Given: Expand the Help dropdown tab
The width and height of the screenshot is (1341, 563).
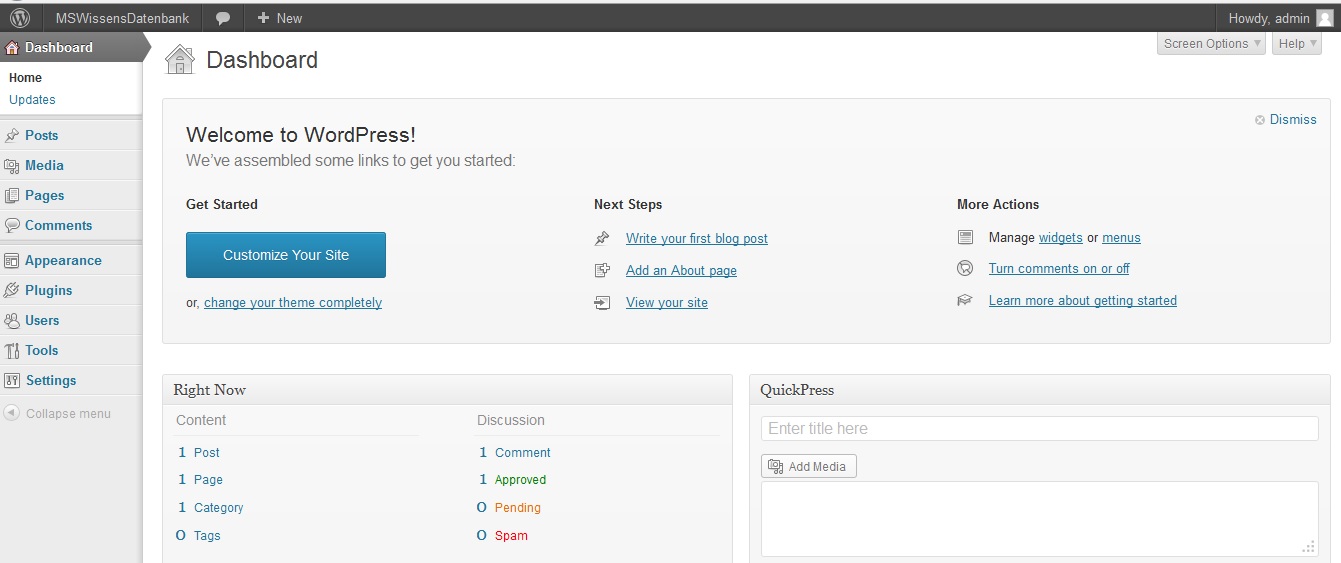Looking at the screenshot, I should tap(1297, 43).
